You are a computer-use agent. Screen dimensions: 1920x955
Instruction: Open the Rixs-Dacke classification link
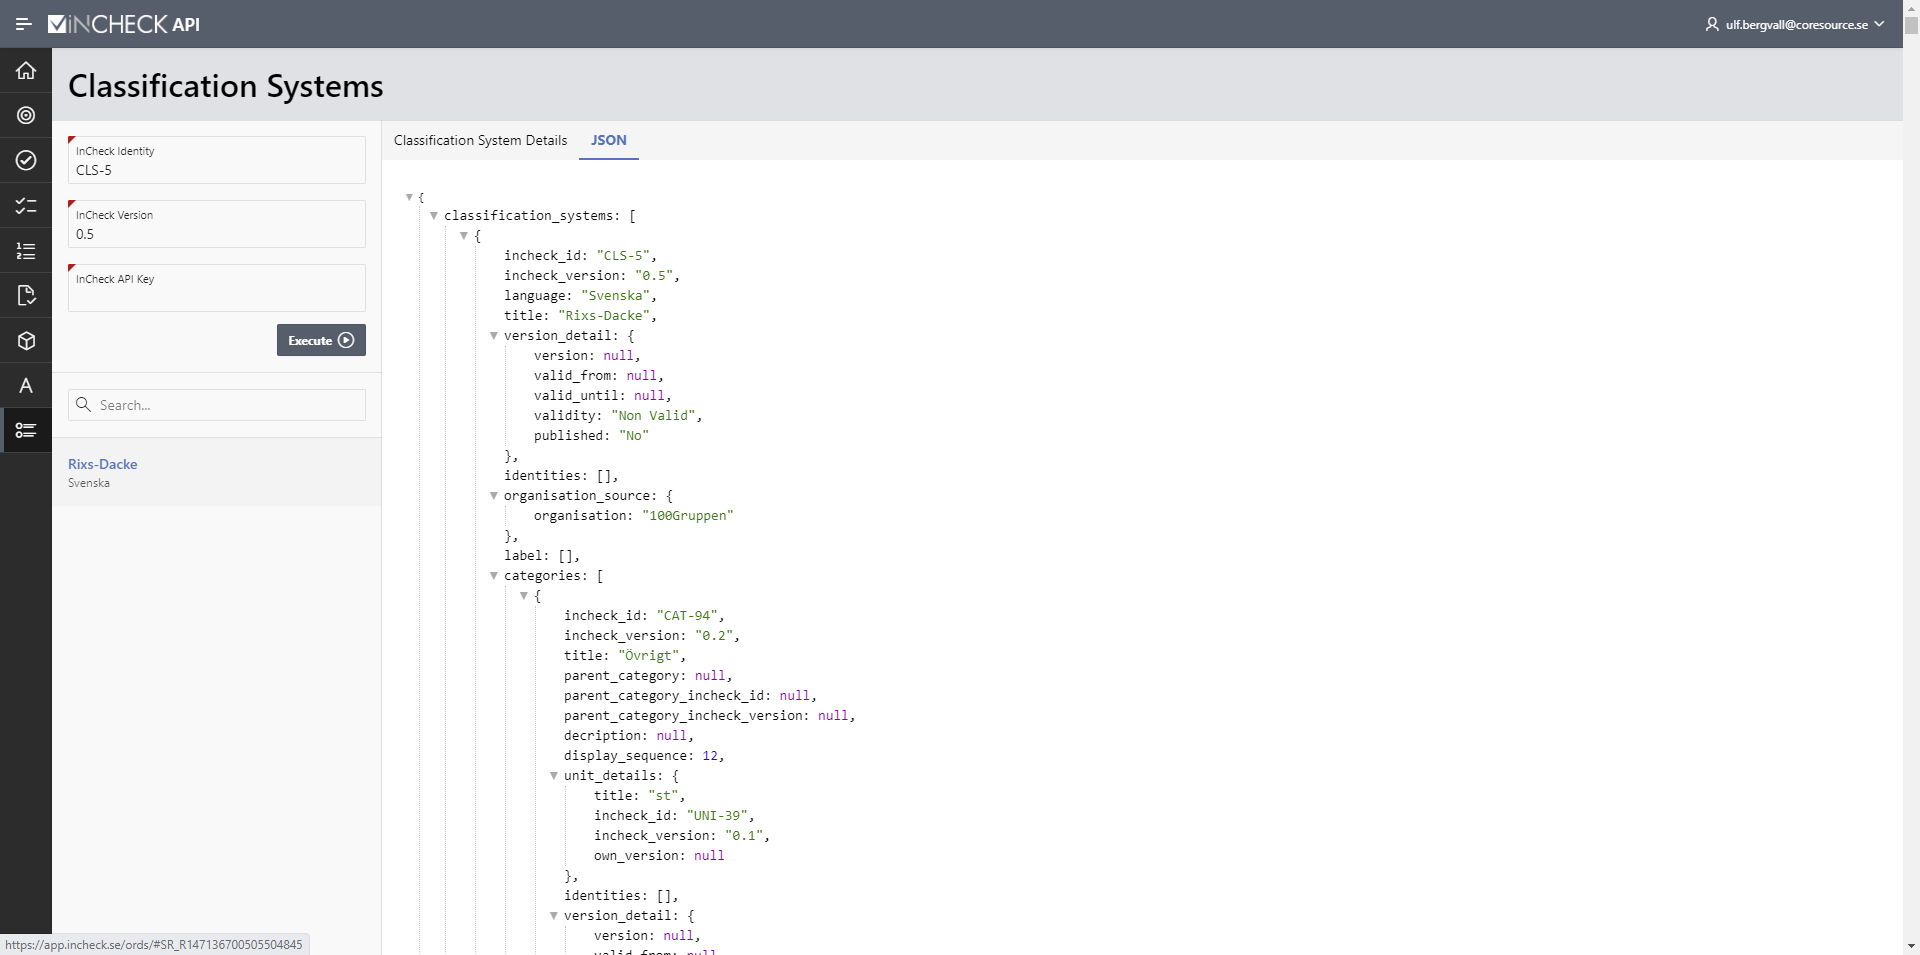[x=103, y=464]
